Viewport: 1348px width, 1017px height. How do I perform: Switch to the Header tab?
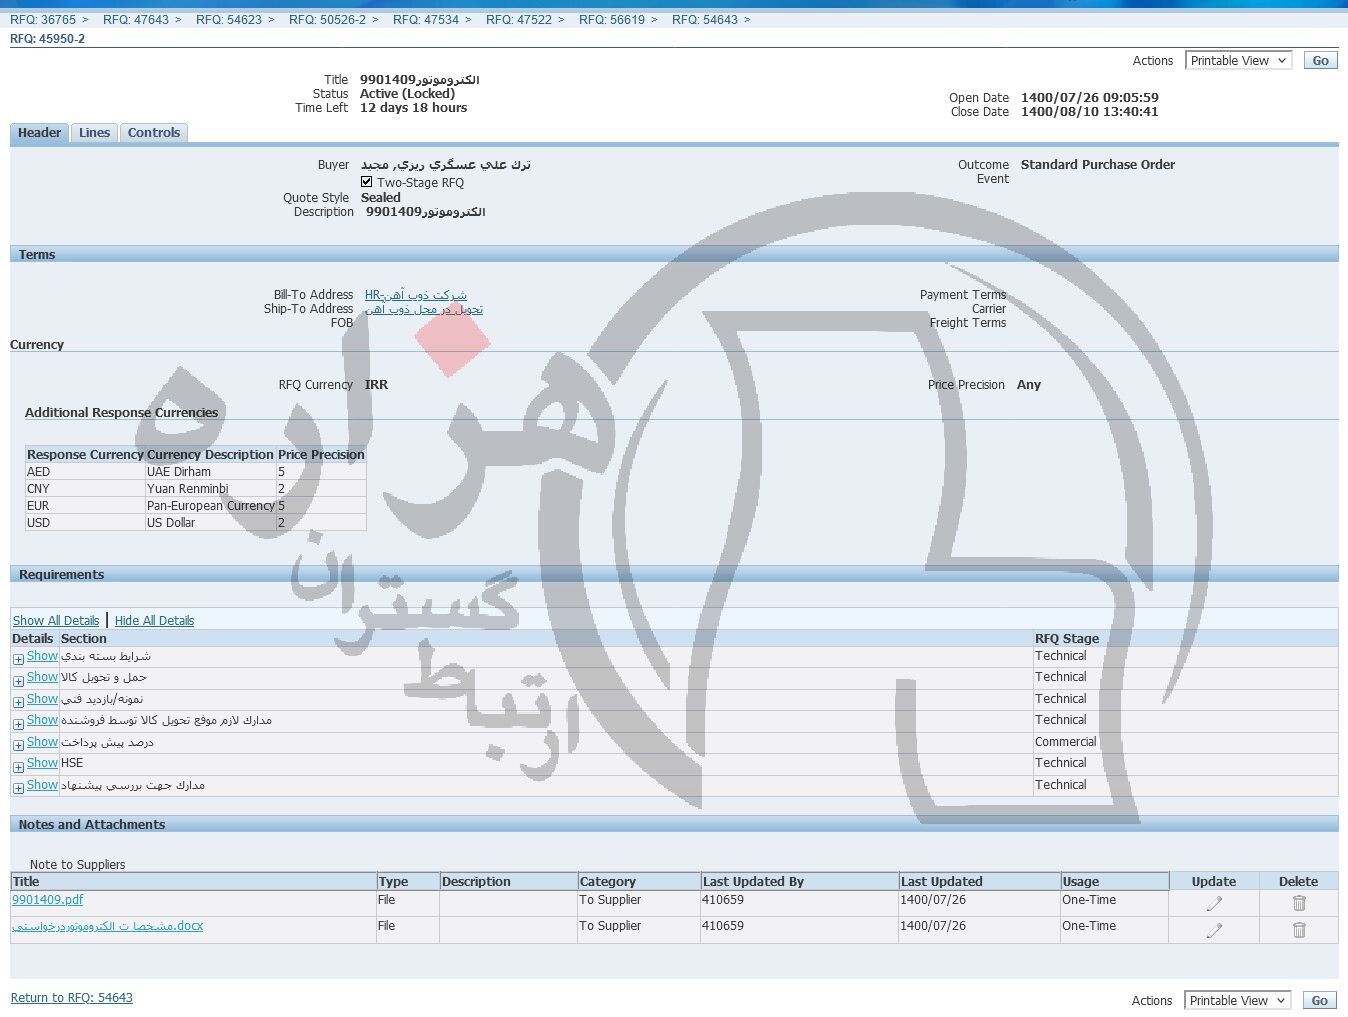39,133
